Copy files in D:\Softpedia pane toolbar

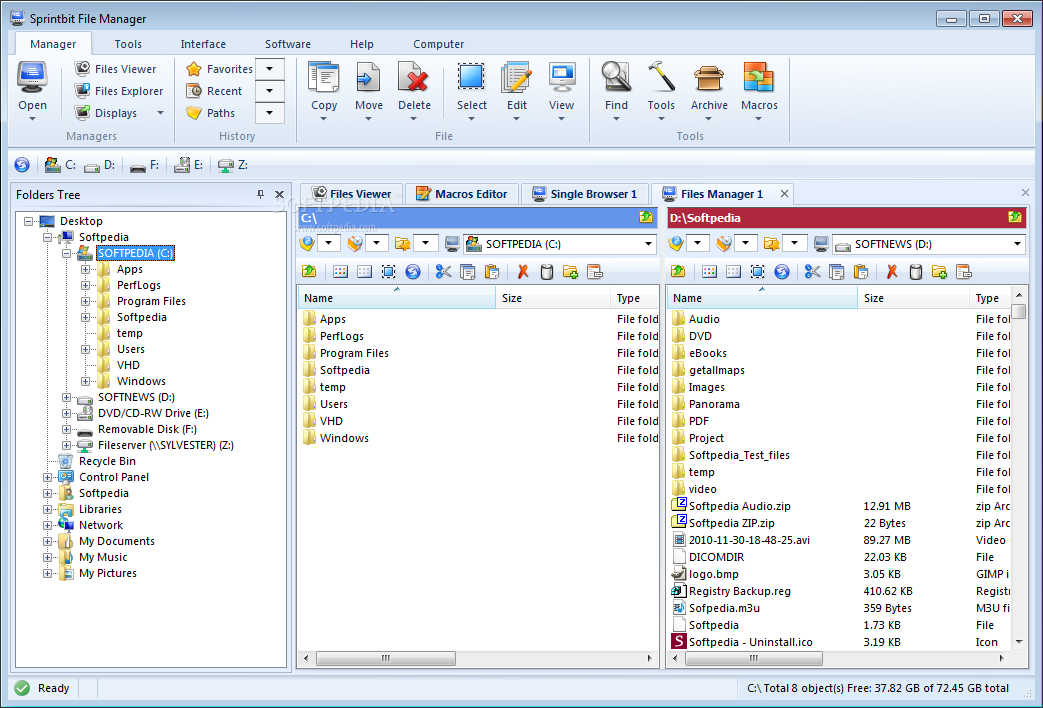[x=837, y=271]
